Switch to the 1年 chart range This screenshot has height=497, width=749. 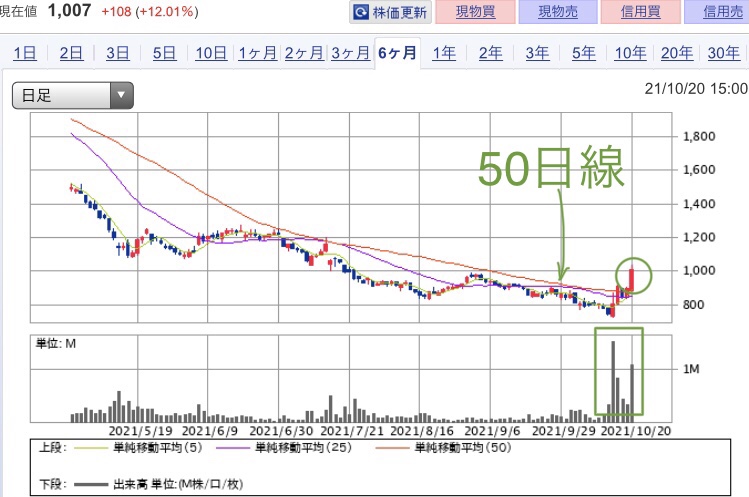pyautogui.click(x=444, y=53)
